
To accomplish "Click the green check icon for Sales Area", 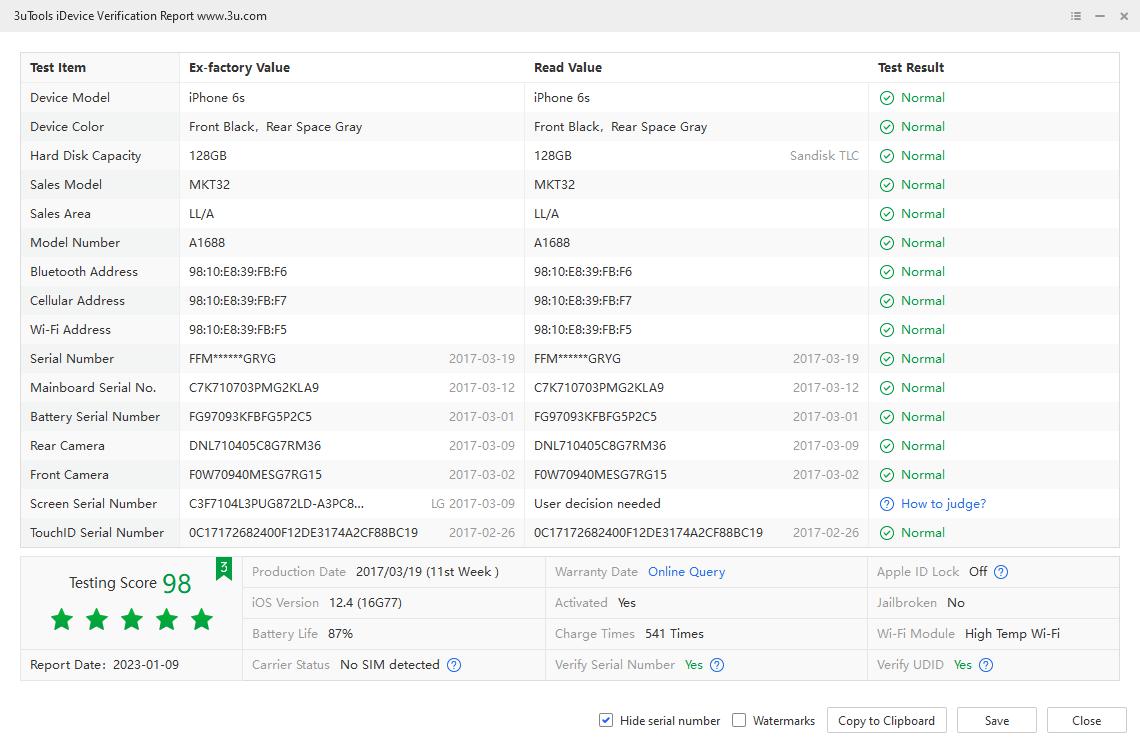I will [x=886, y=215].
